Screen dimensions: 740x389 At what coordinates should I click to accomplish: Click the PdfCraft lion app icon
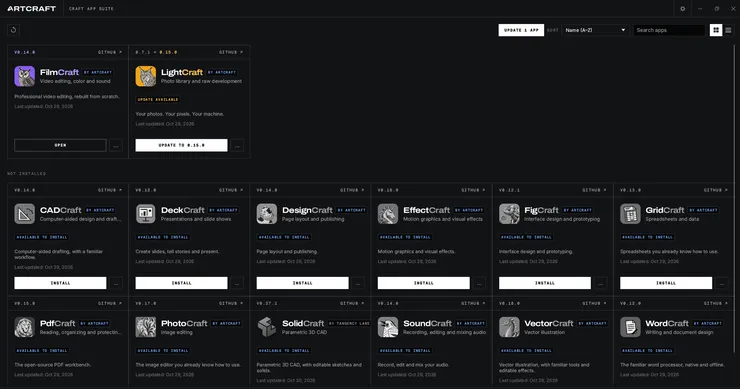point(25,327)
